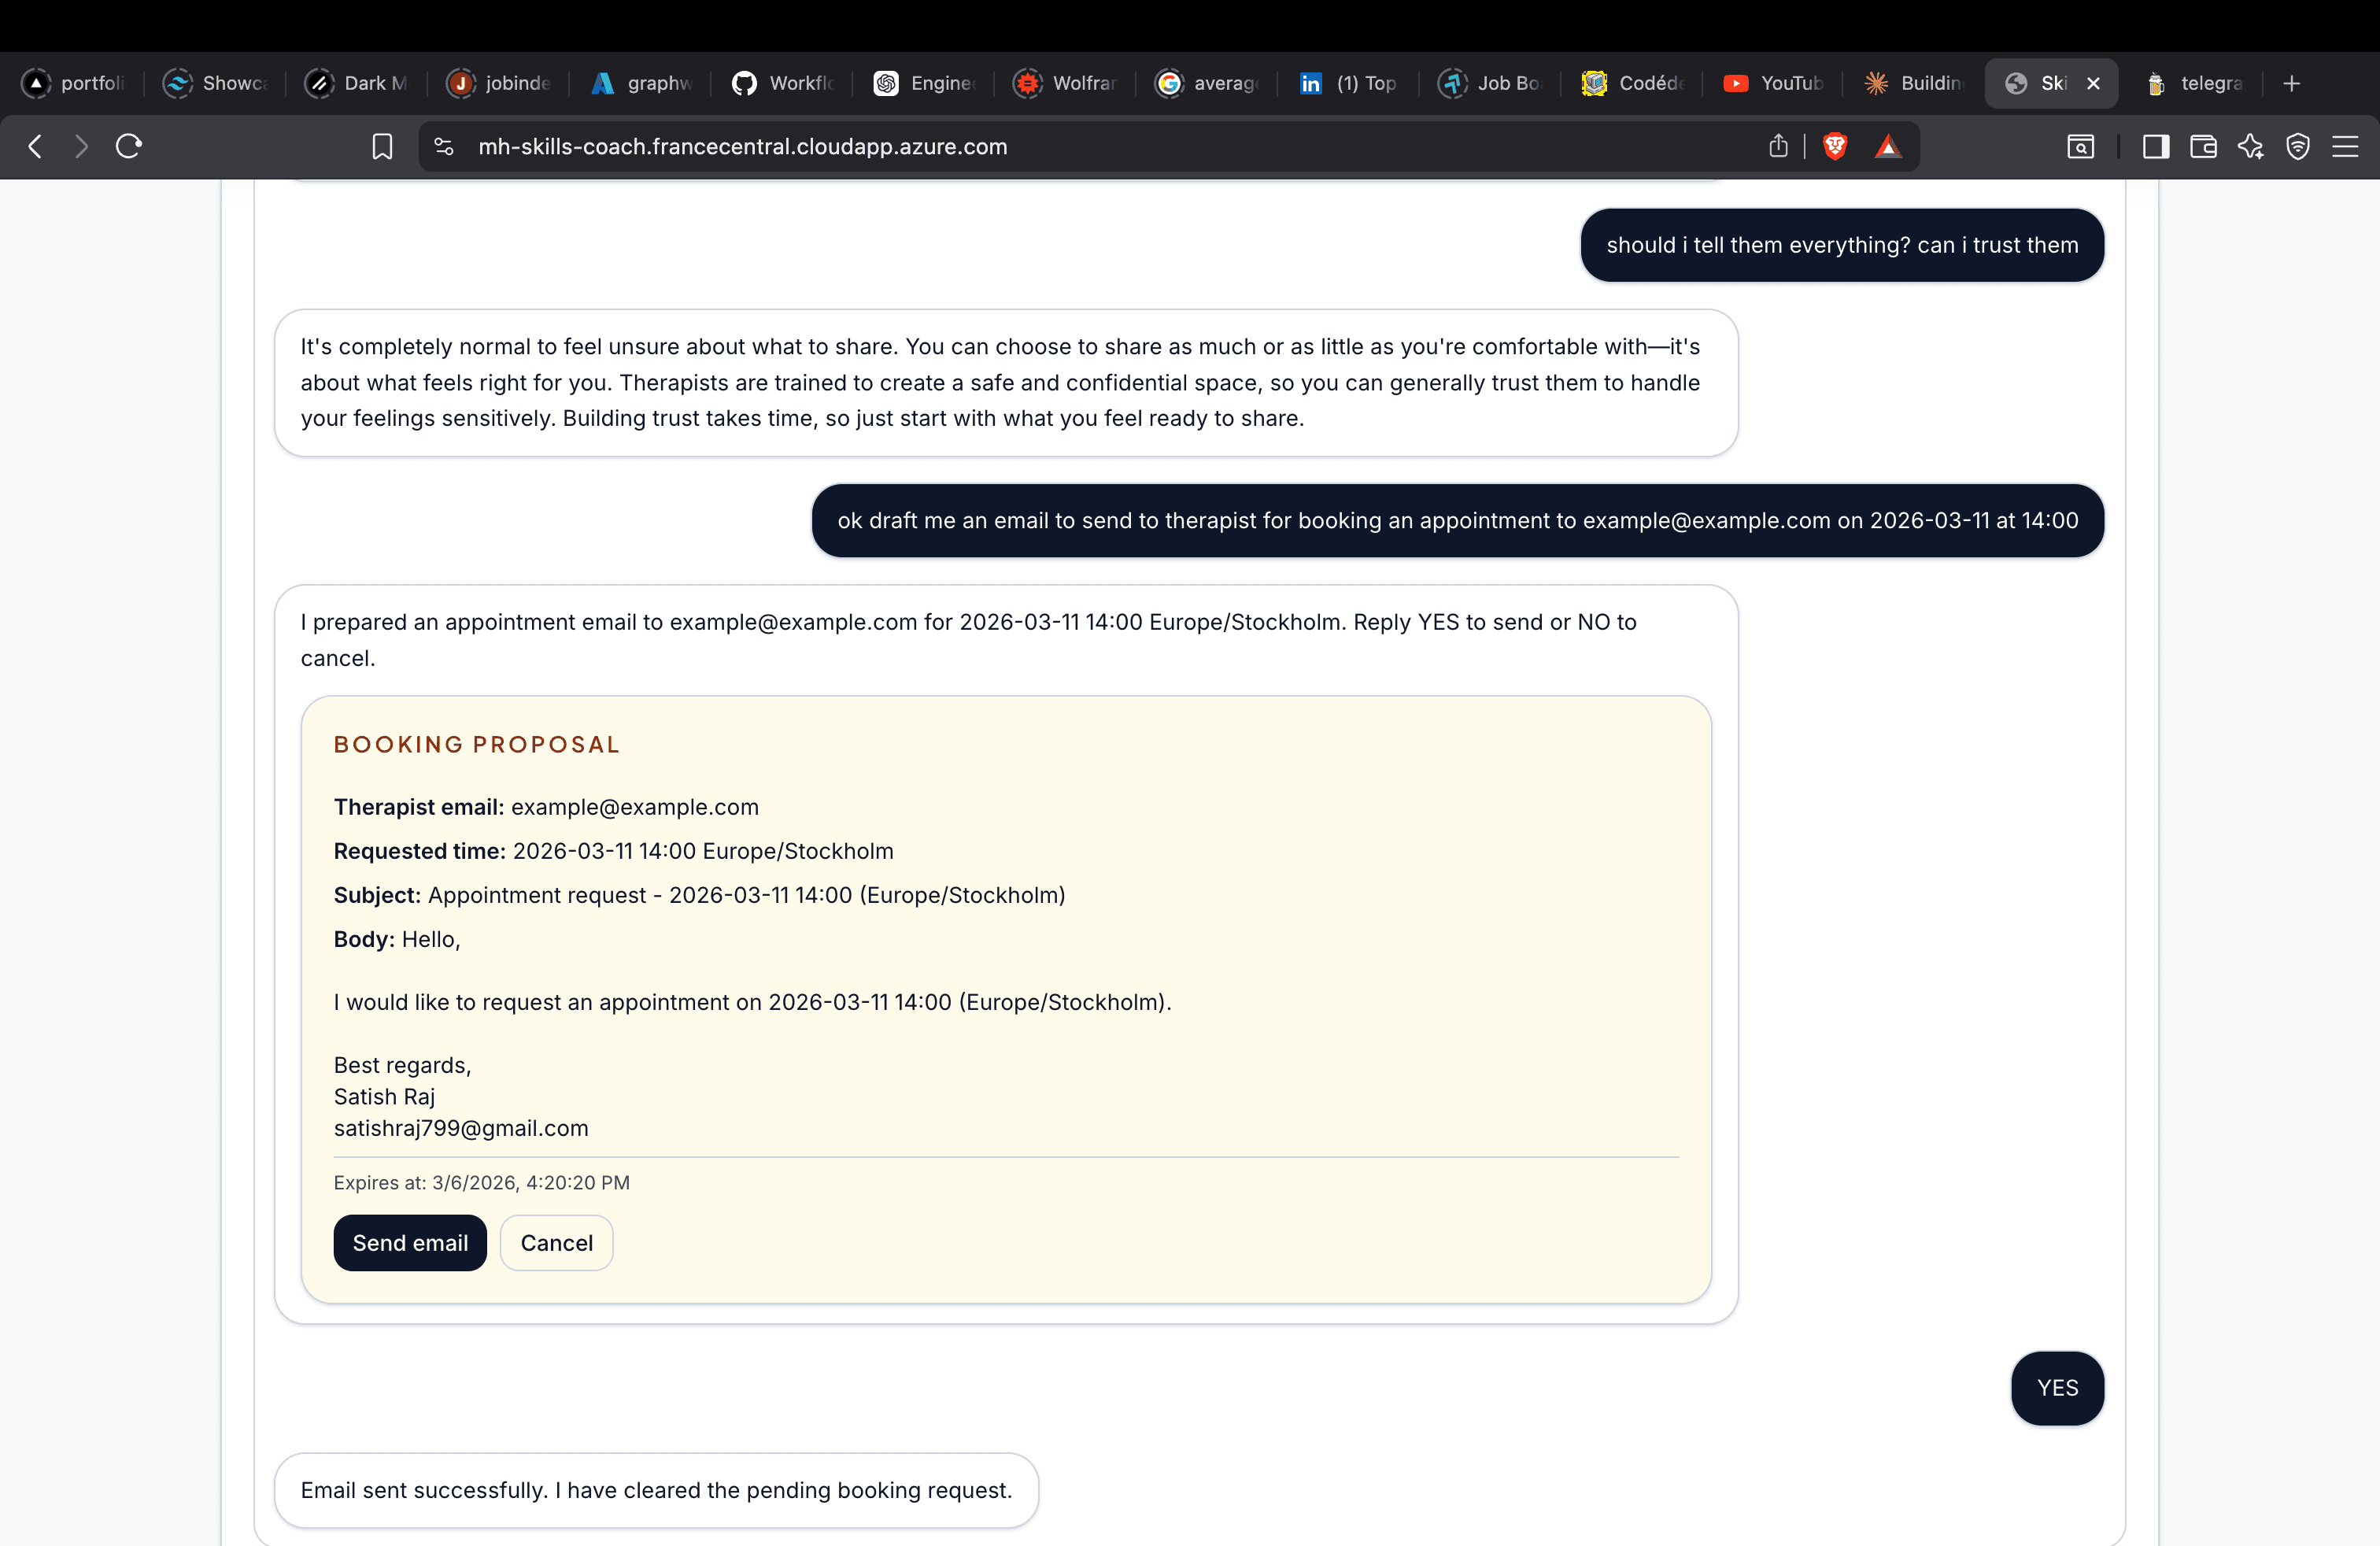Click the Brave VPN shield icon
Image resolution: width=2380 pixels, height=1546 pixels.
[x=2298, y=146]
